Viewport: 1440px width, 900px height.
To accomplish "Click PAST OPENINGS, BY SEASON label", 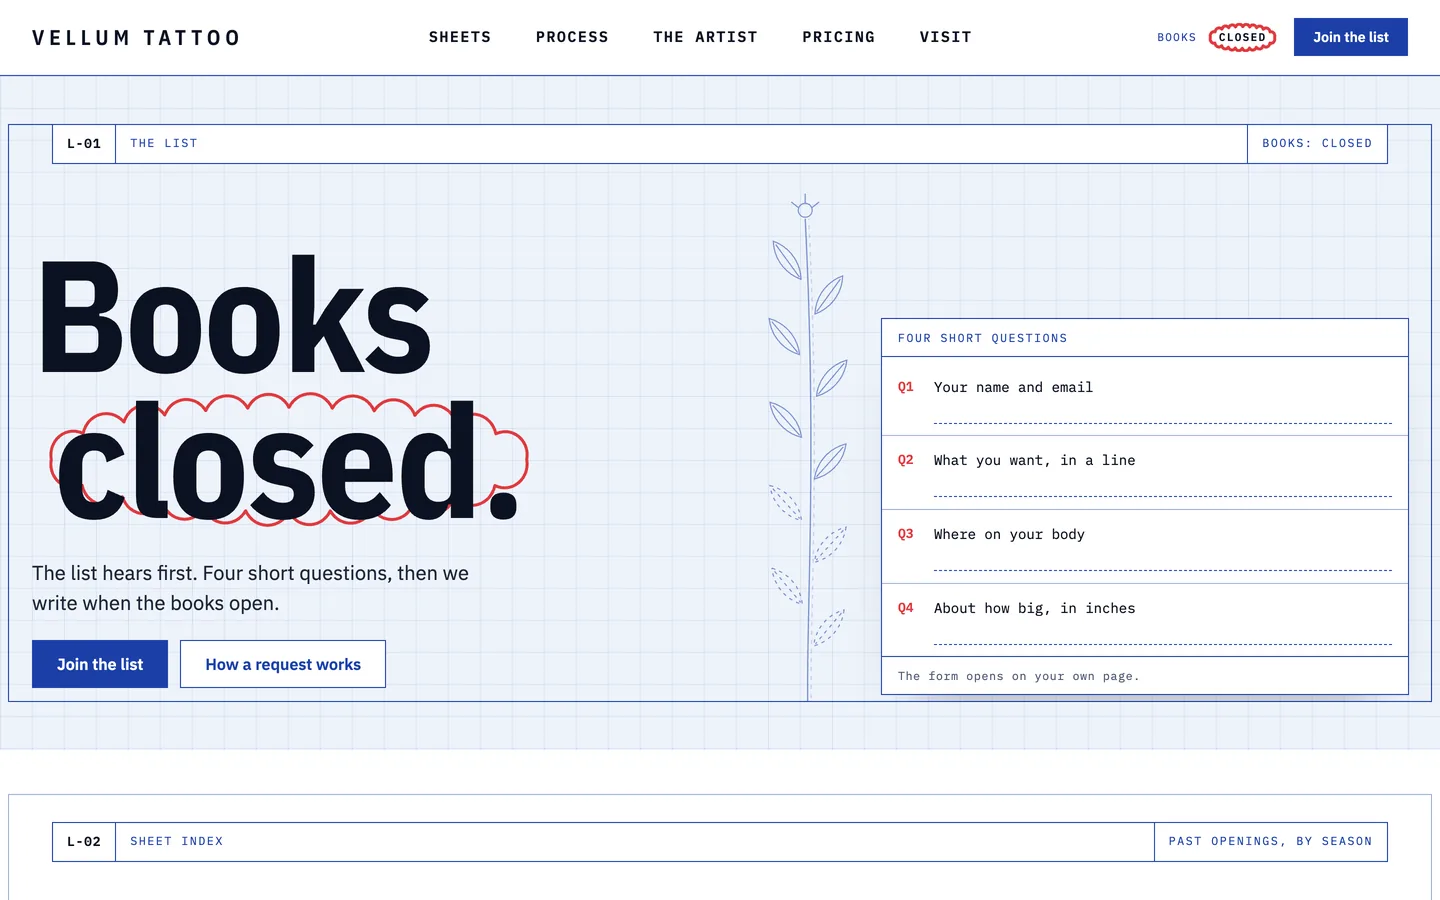I will 1270,842.
